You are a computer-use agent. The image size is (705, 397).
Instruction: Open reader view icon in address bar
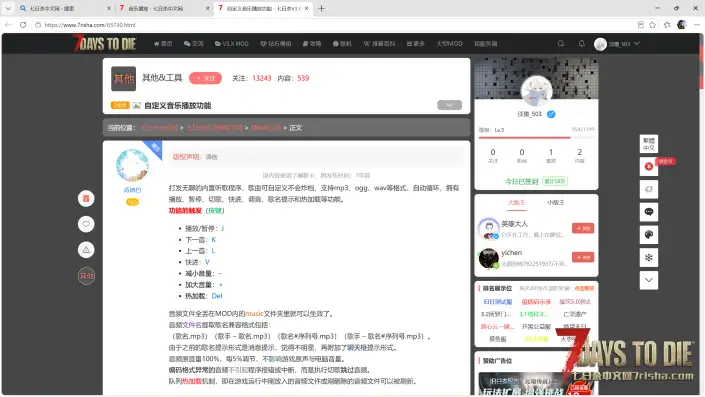pos(640,25)
